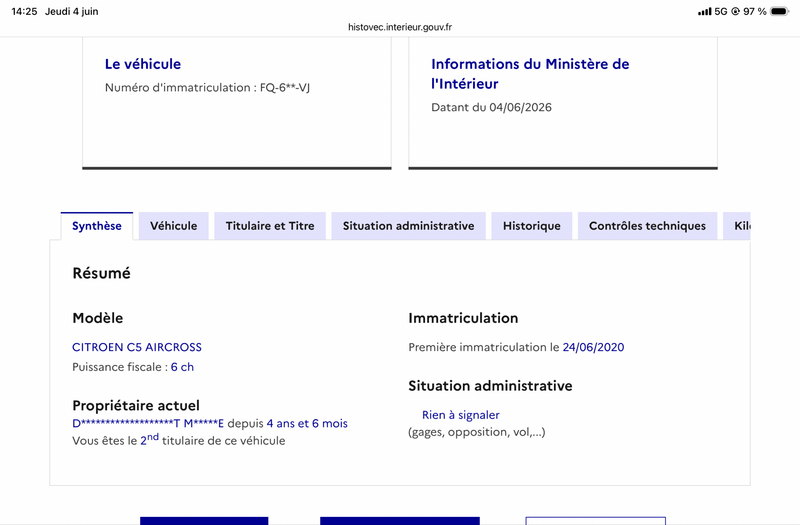
Task: Open the Véhicule tab
Action: point(173,226)
